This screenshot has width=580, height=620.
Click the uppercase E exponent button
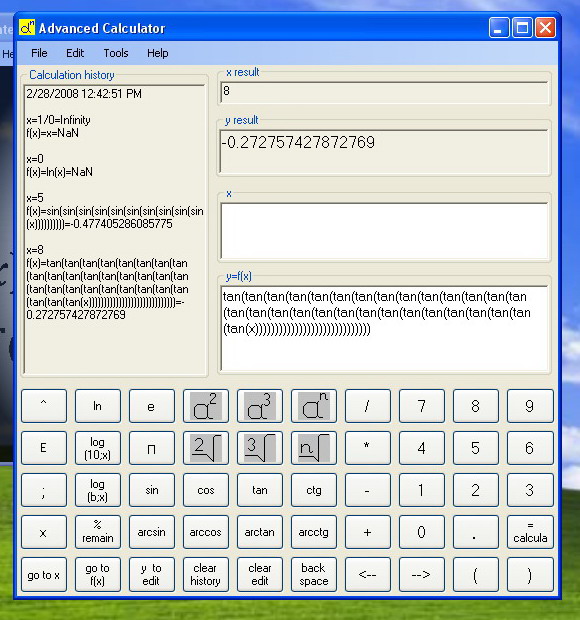coord(44,448)
